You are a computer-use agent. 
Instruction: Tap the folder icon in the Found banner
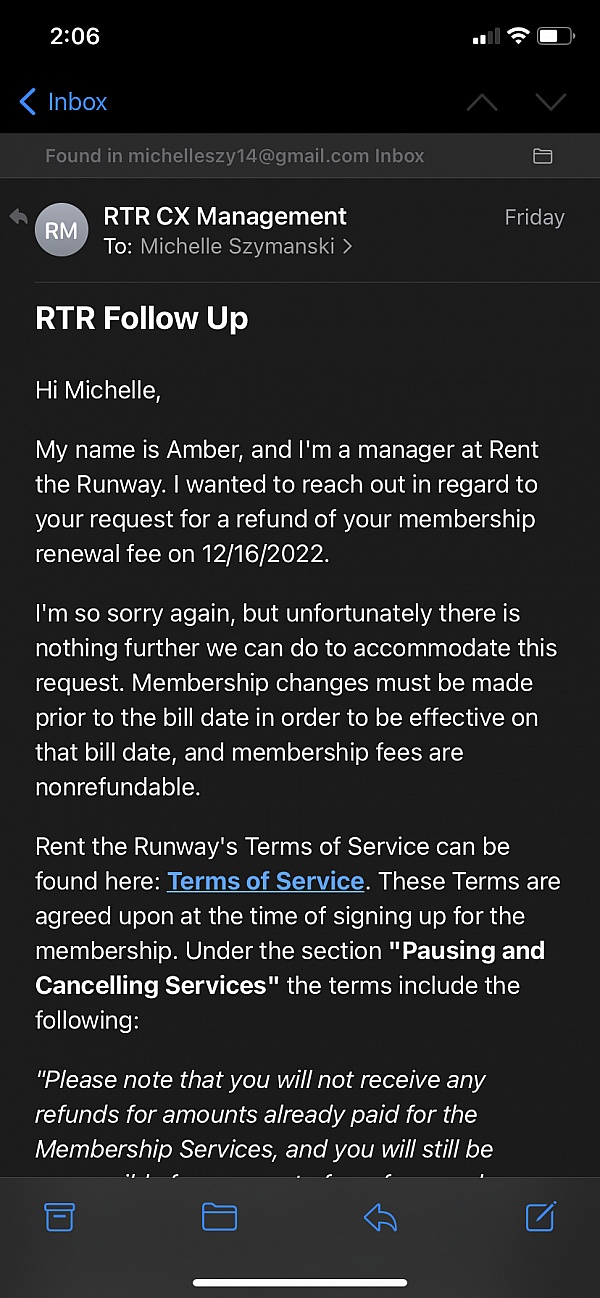(x=543, y=156)
